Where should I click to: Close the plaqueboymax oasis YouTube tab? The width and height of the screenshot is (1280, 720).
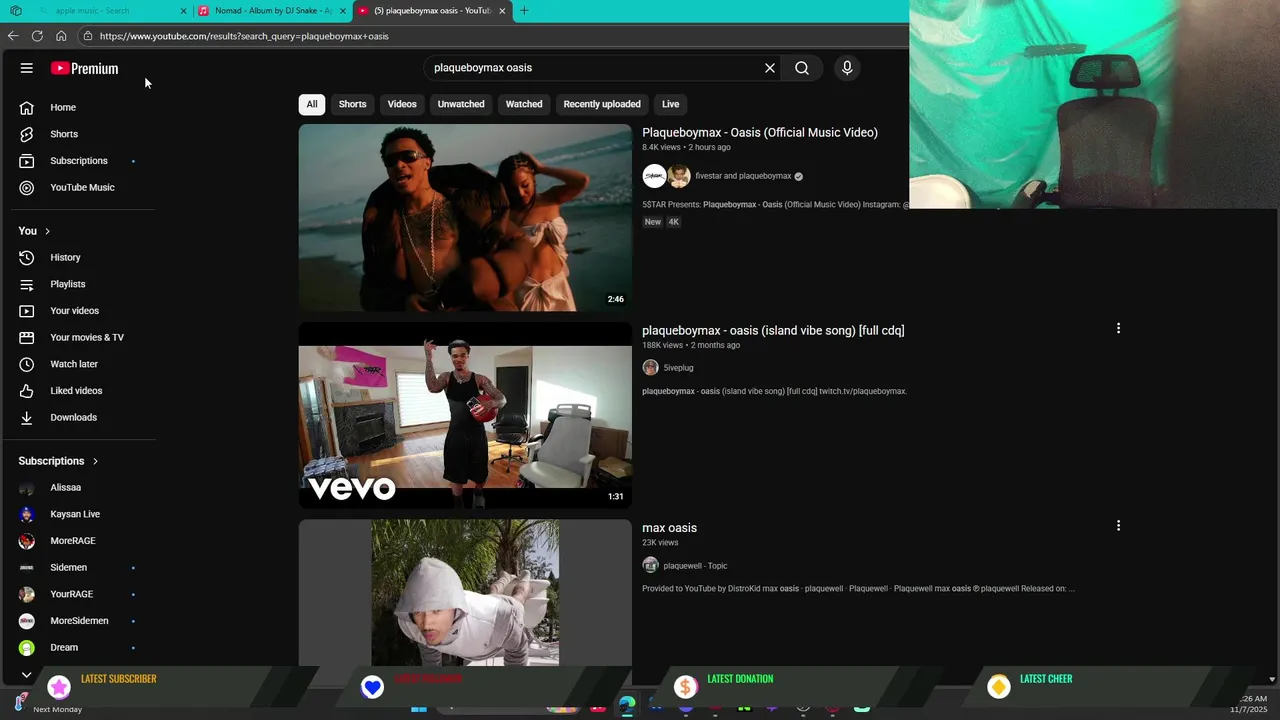[x=502, y=11]
